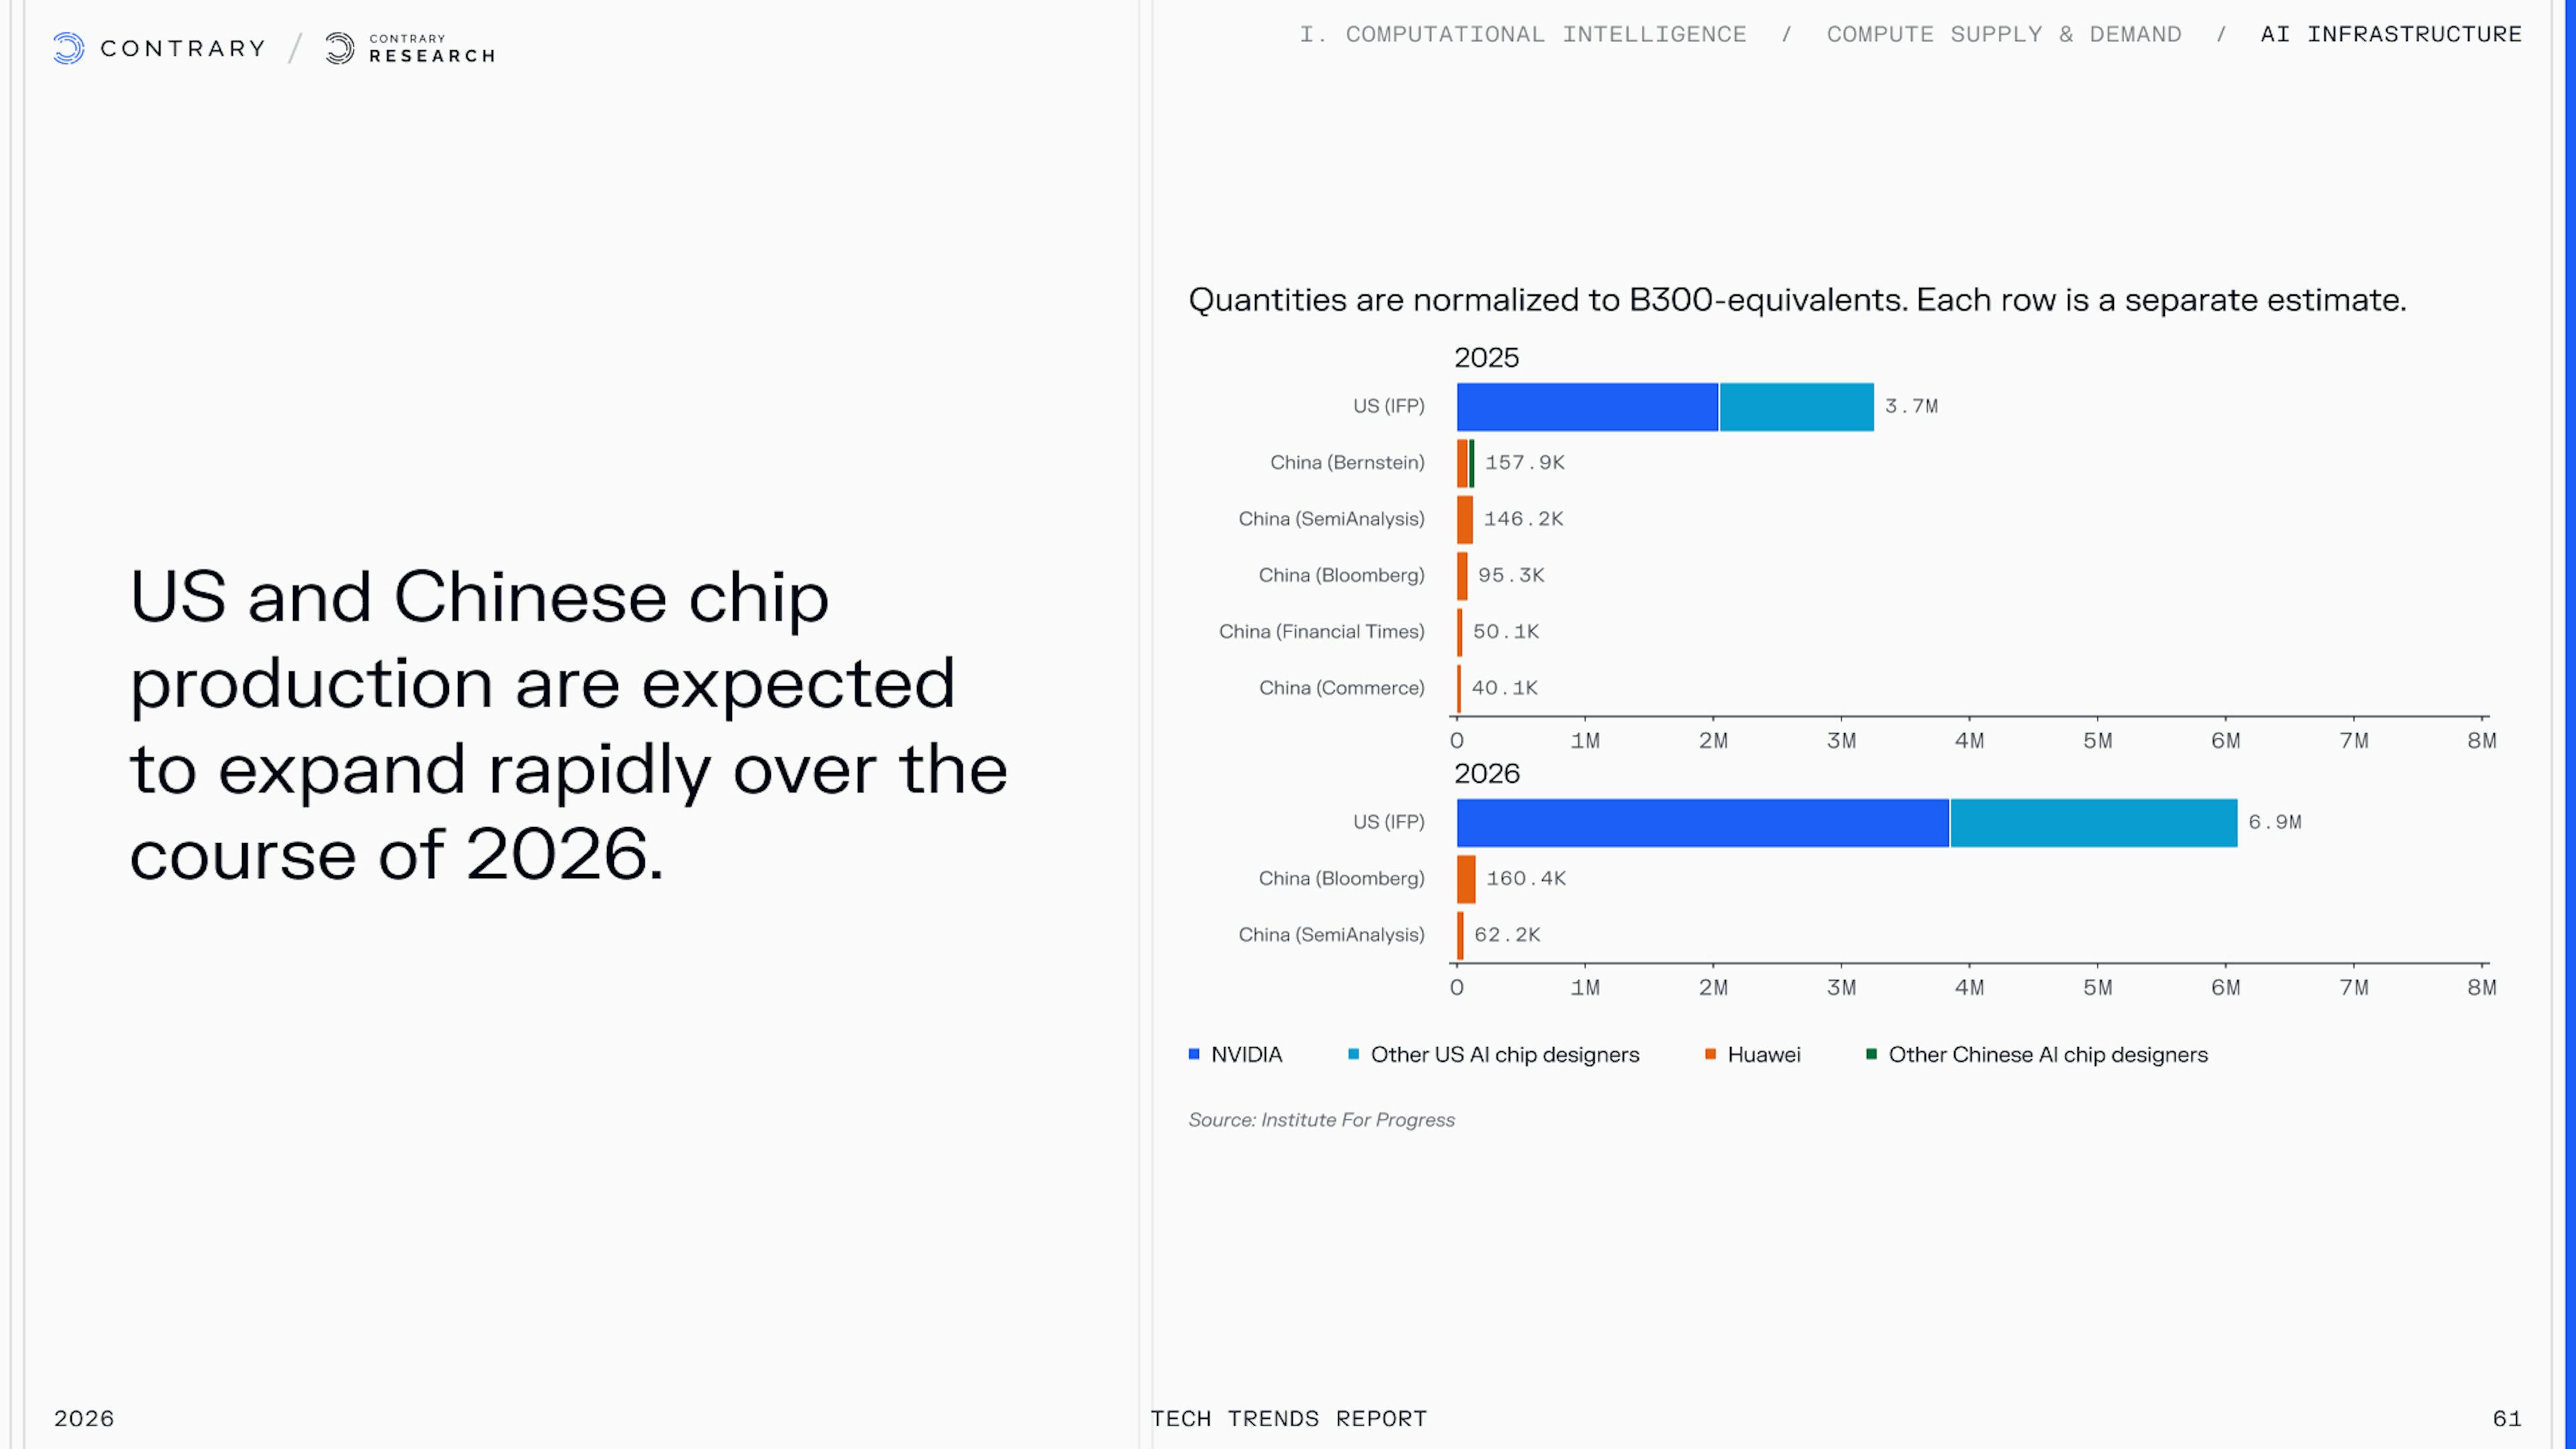Image resolution: width=2576 pixels, height=1449 pixels.
Task: Click the orange Huawei legend square
Action: click(1710, 1054)
